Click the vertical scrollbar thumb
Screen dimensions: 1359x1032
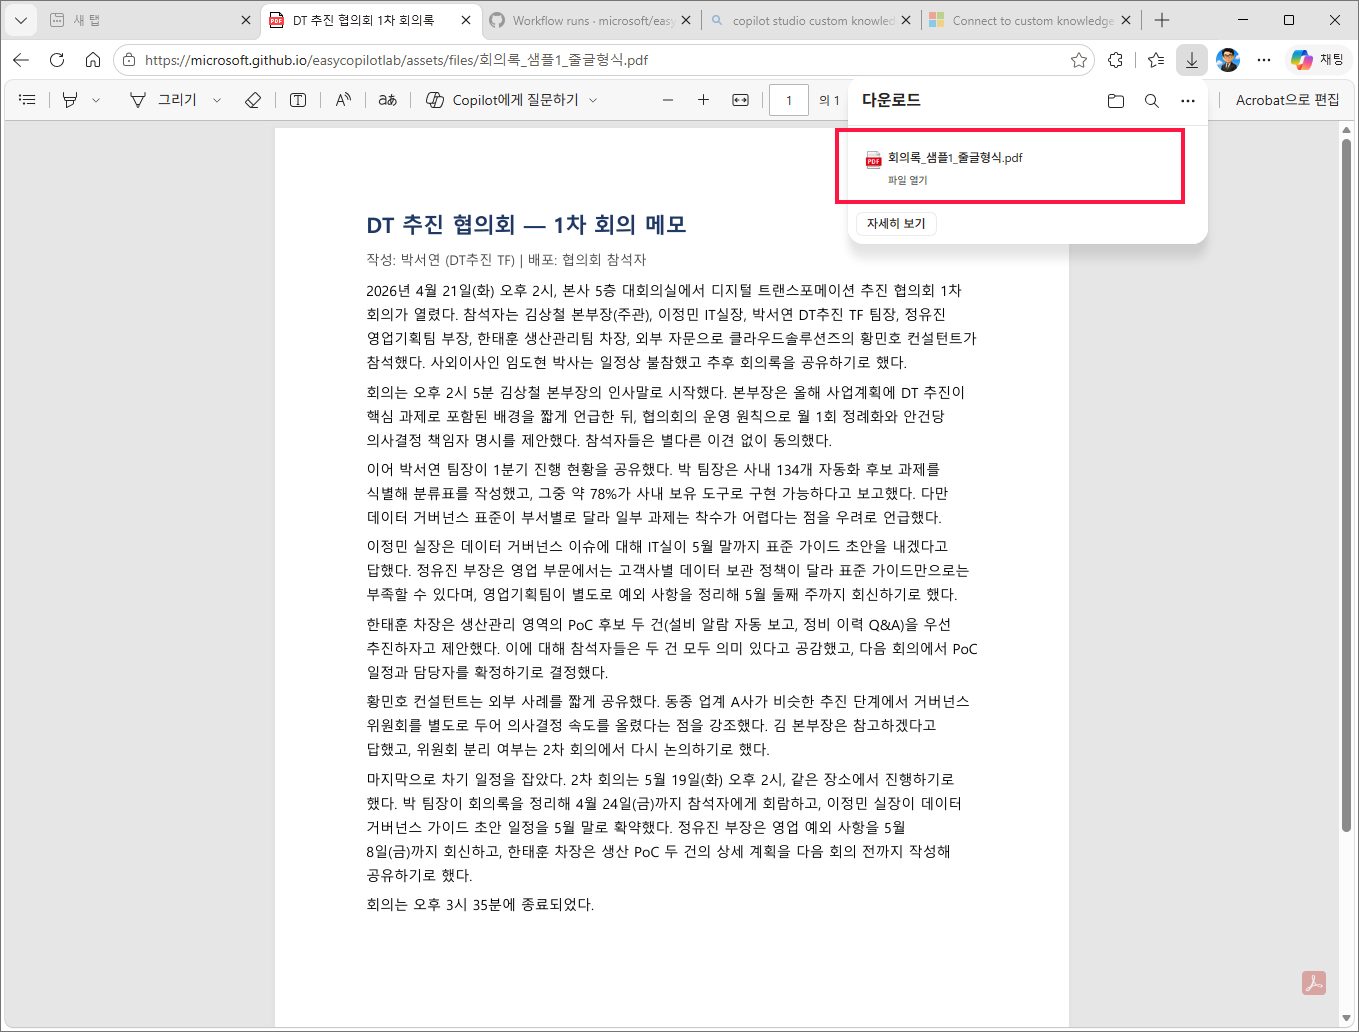pyautogui.click(x=1346, y=485)
